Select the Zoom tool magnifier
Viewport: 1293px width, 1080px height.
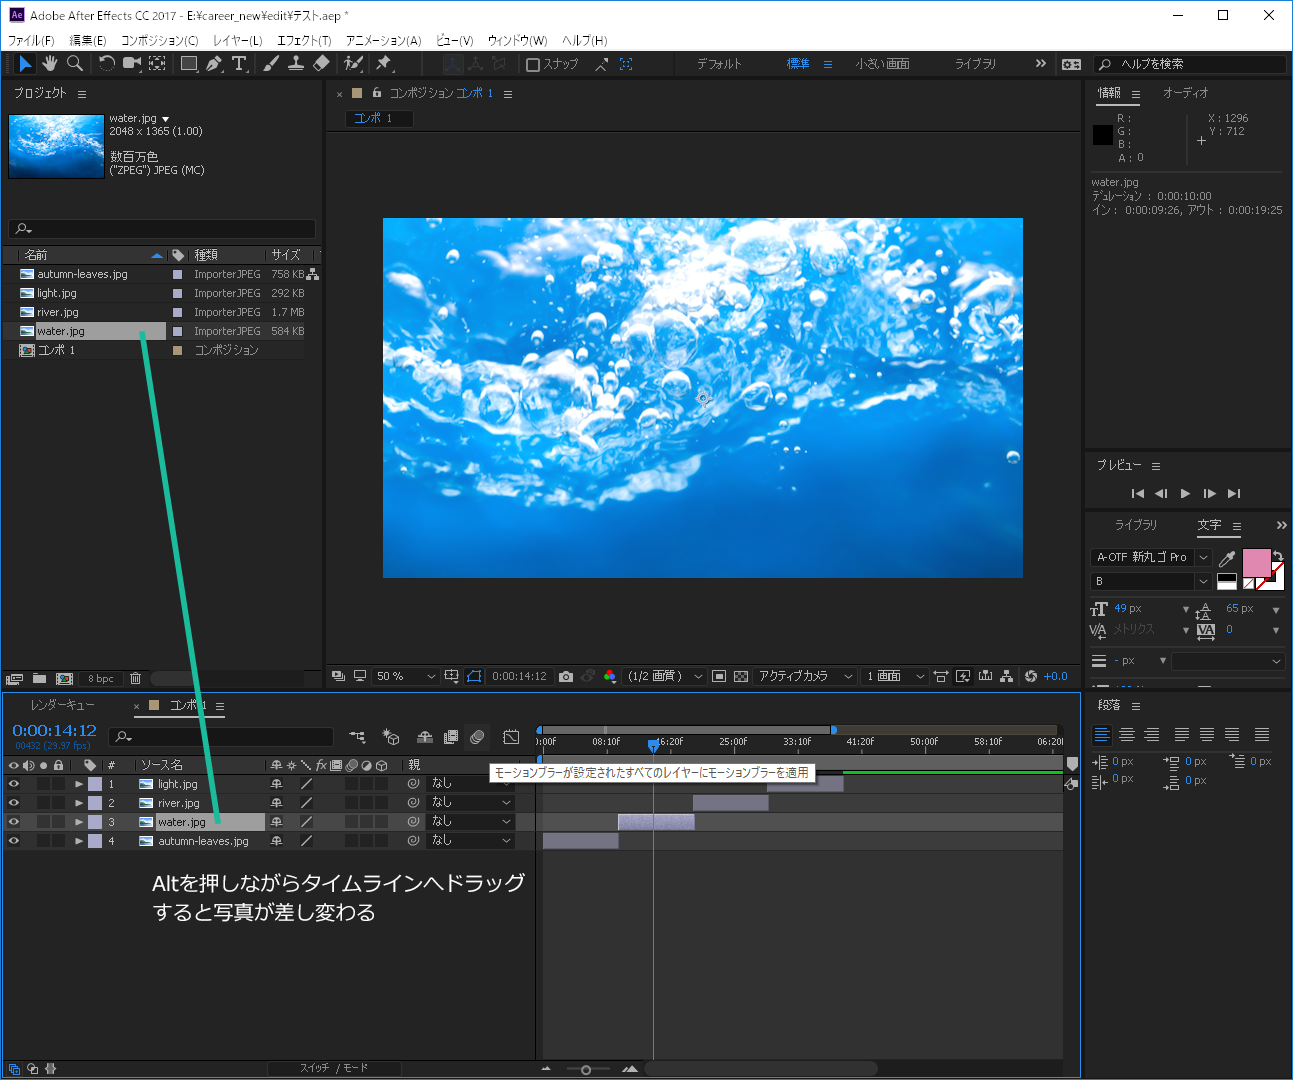coord(75,64)
